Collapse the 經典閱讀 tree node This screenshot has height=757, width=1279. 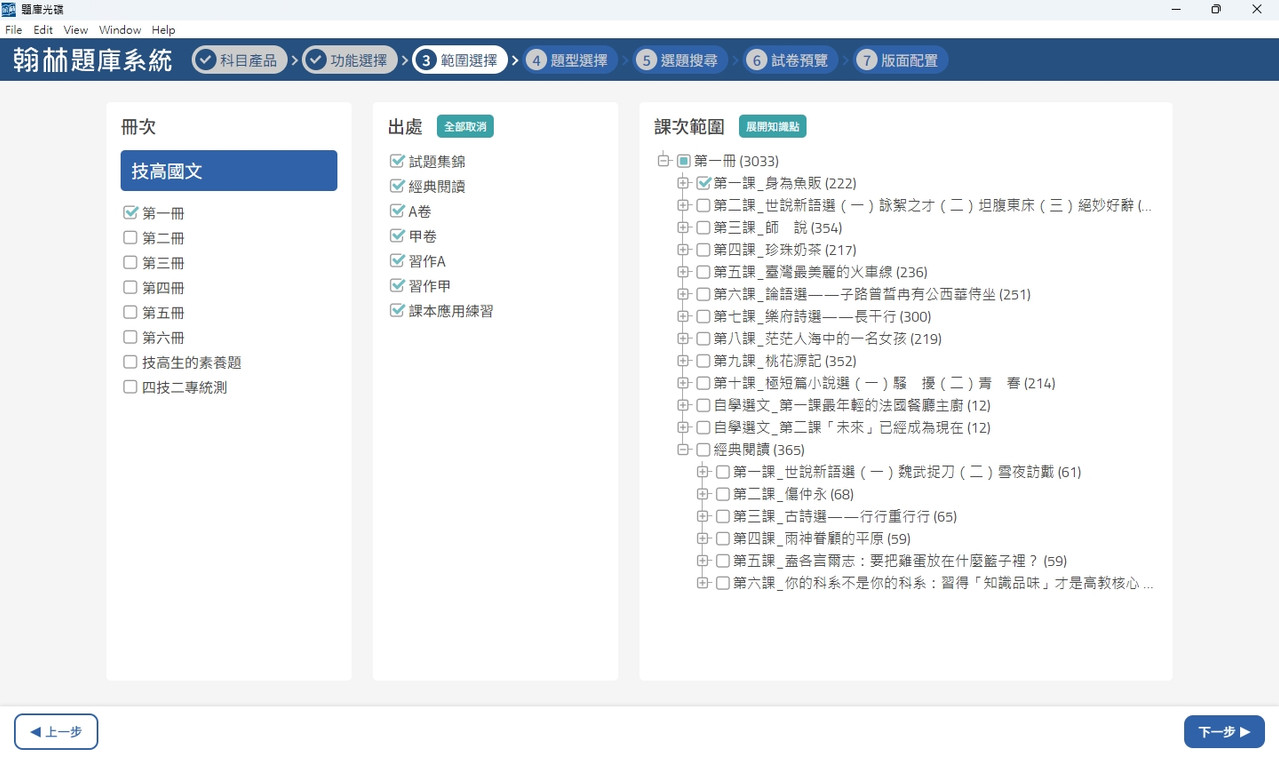pos(683,449)
